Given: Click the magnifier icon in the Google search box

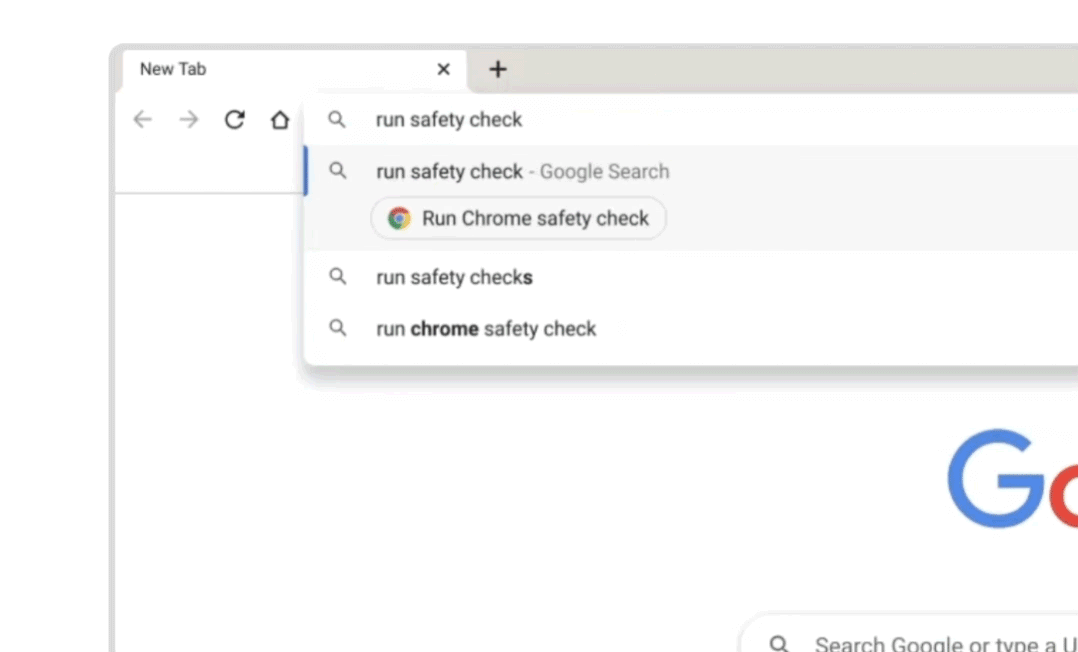Looking at the screenshot, I should click(x=779, y=643).
